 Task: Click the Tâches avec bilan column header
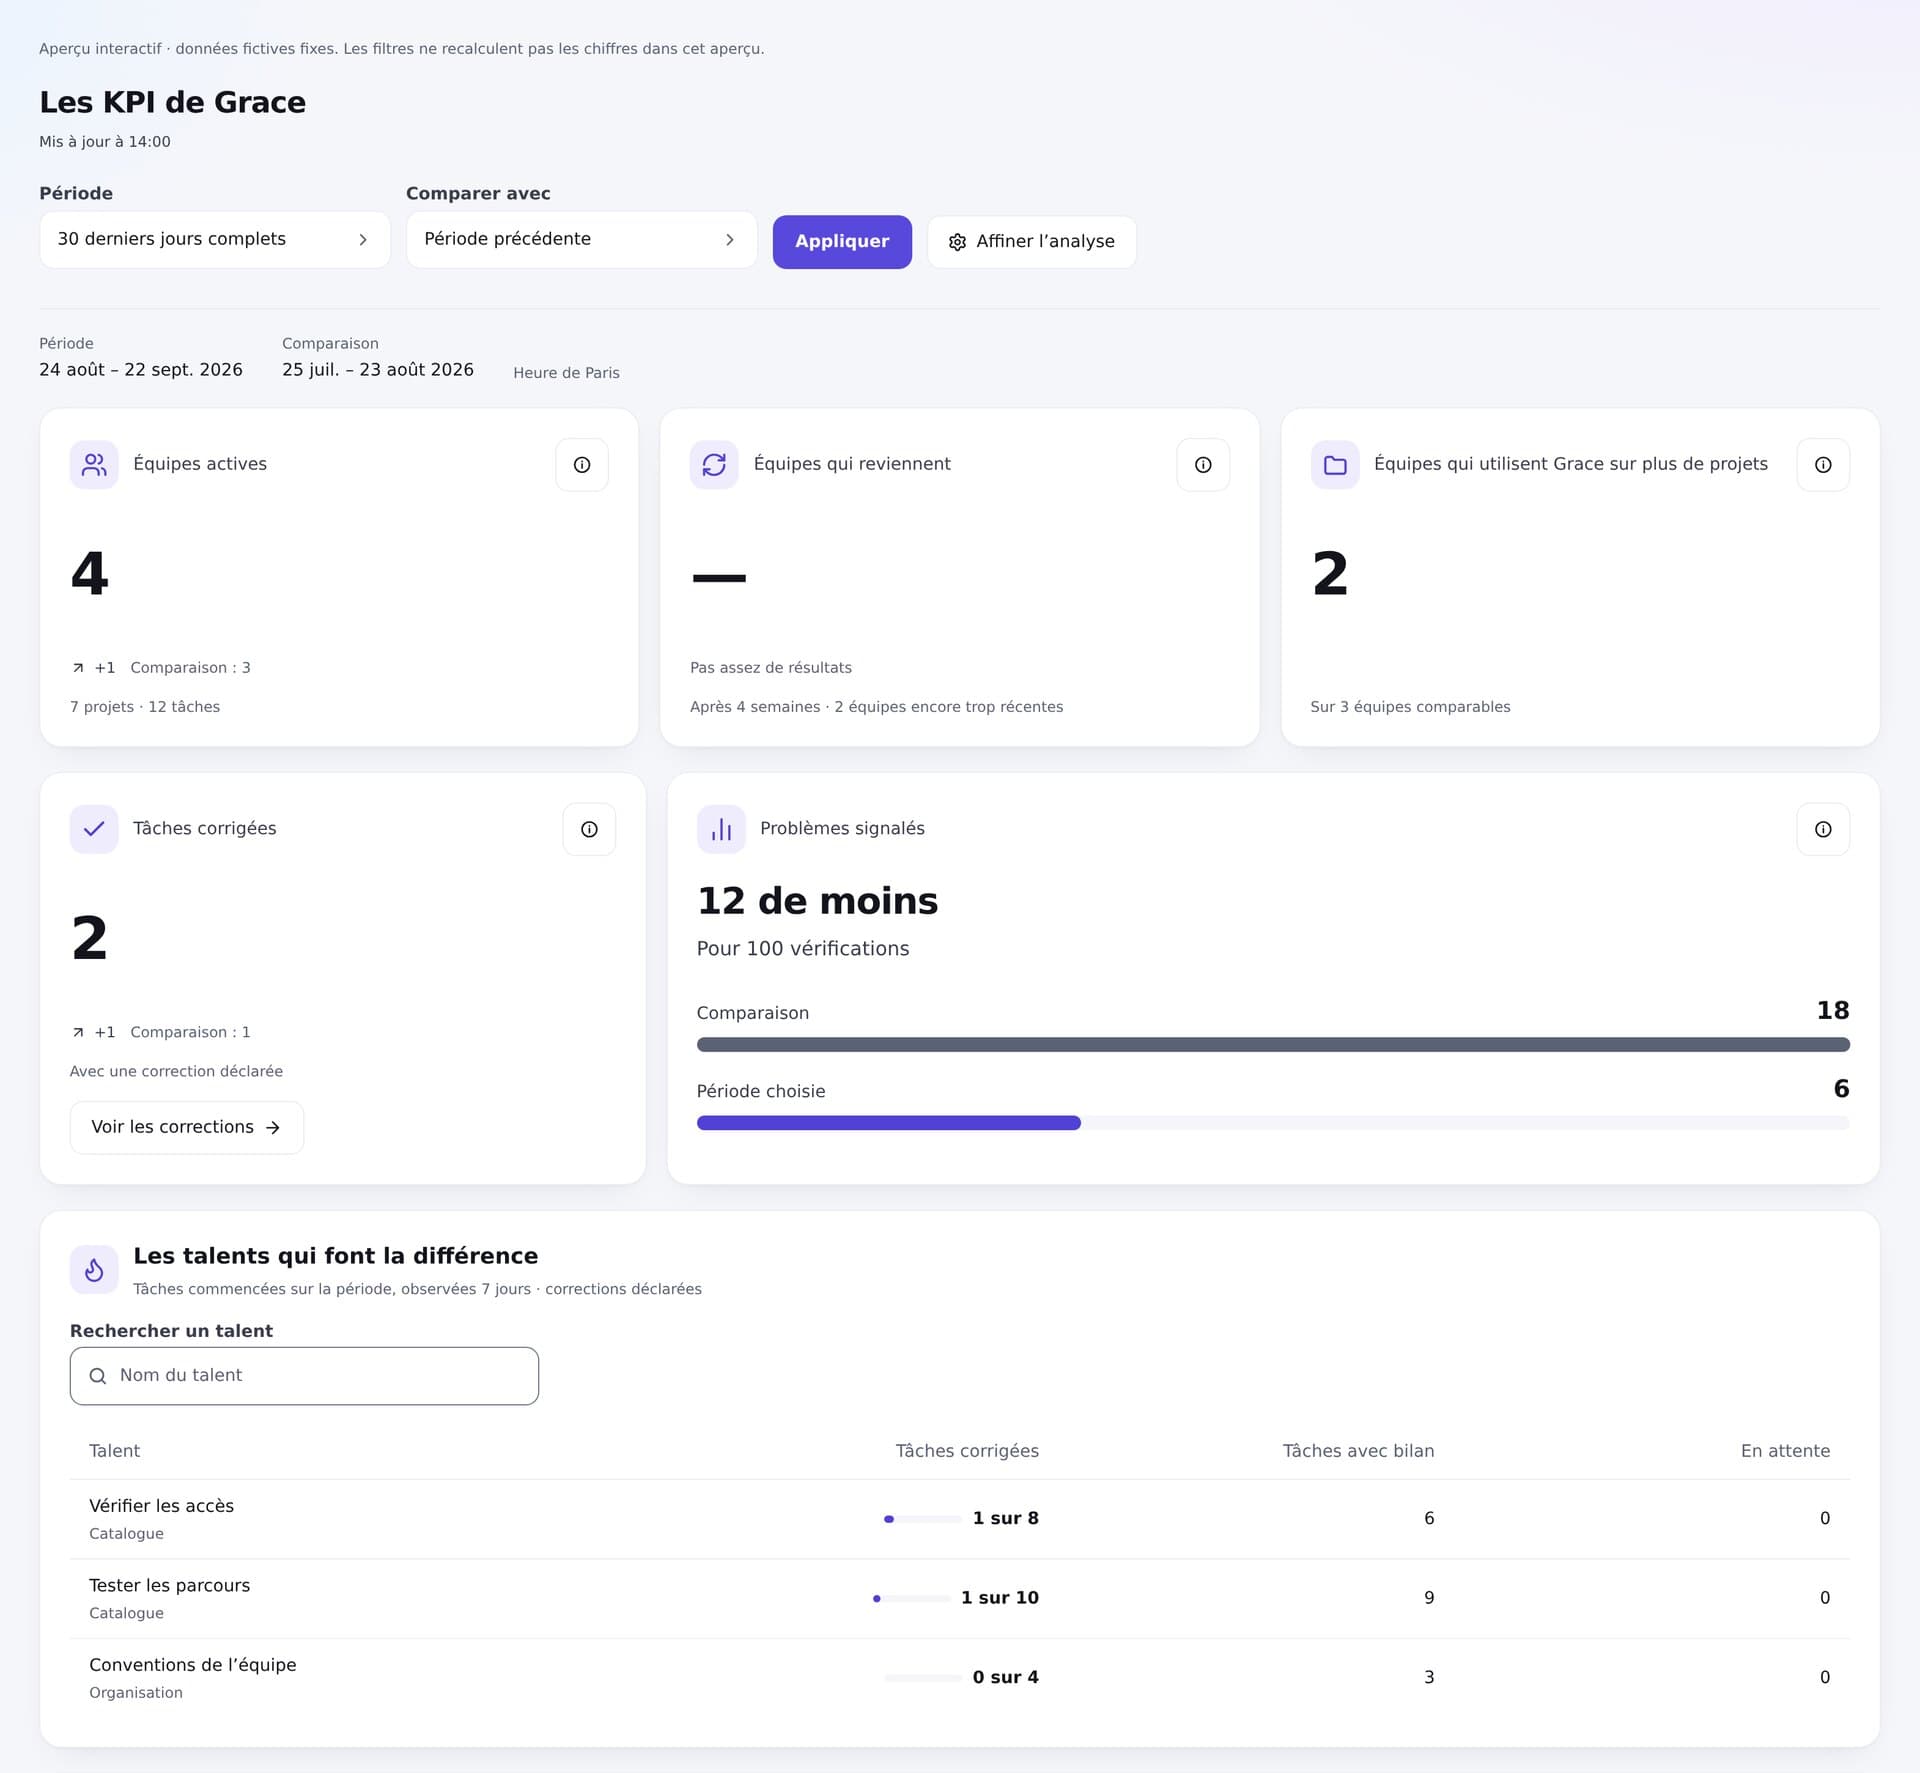[1358, 1451]
